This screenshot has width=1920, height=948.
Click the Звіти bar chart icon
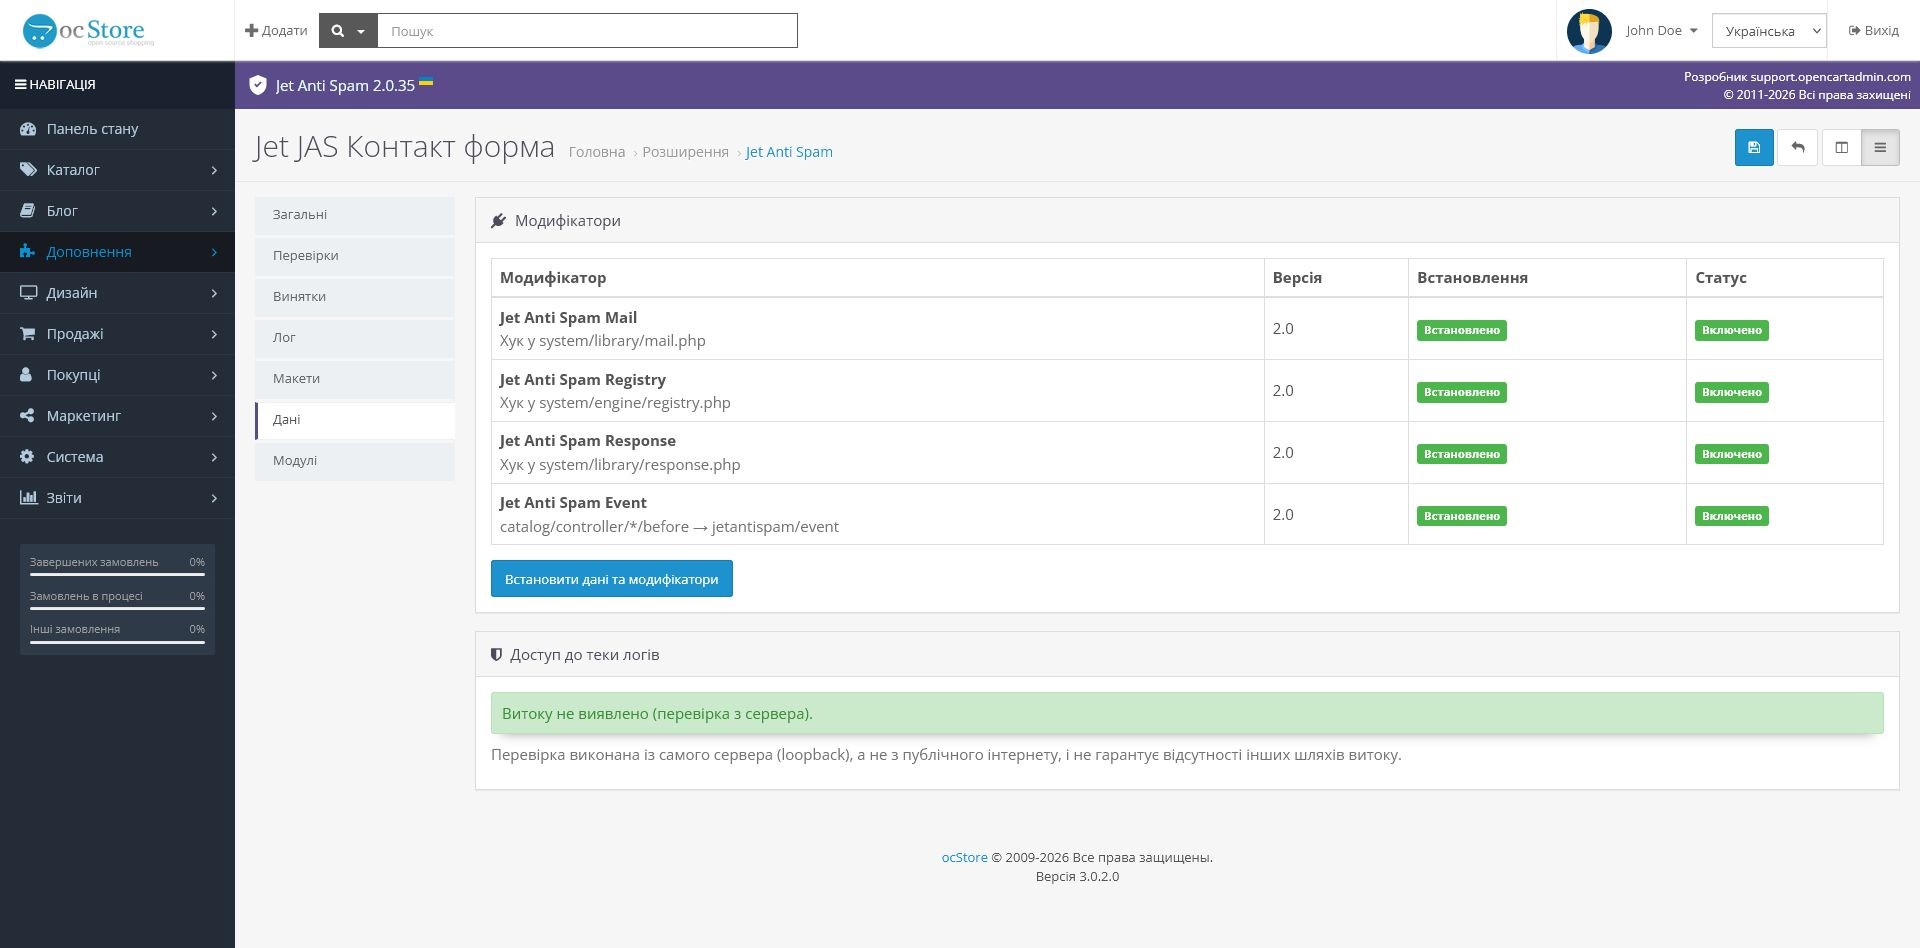tap(28, 498)
